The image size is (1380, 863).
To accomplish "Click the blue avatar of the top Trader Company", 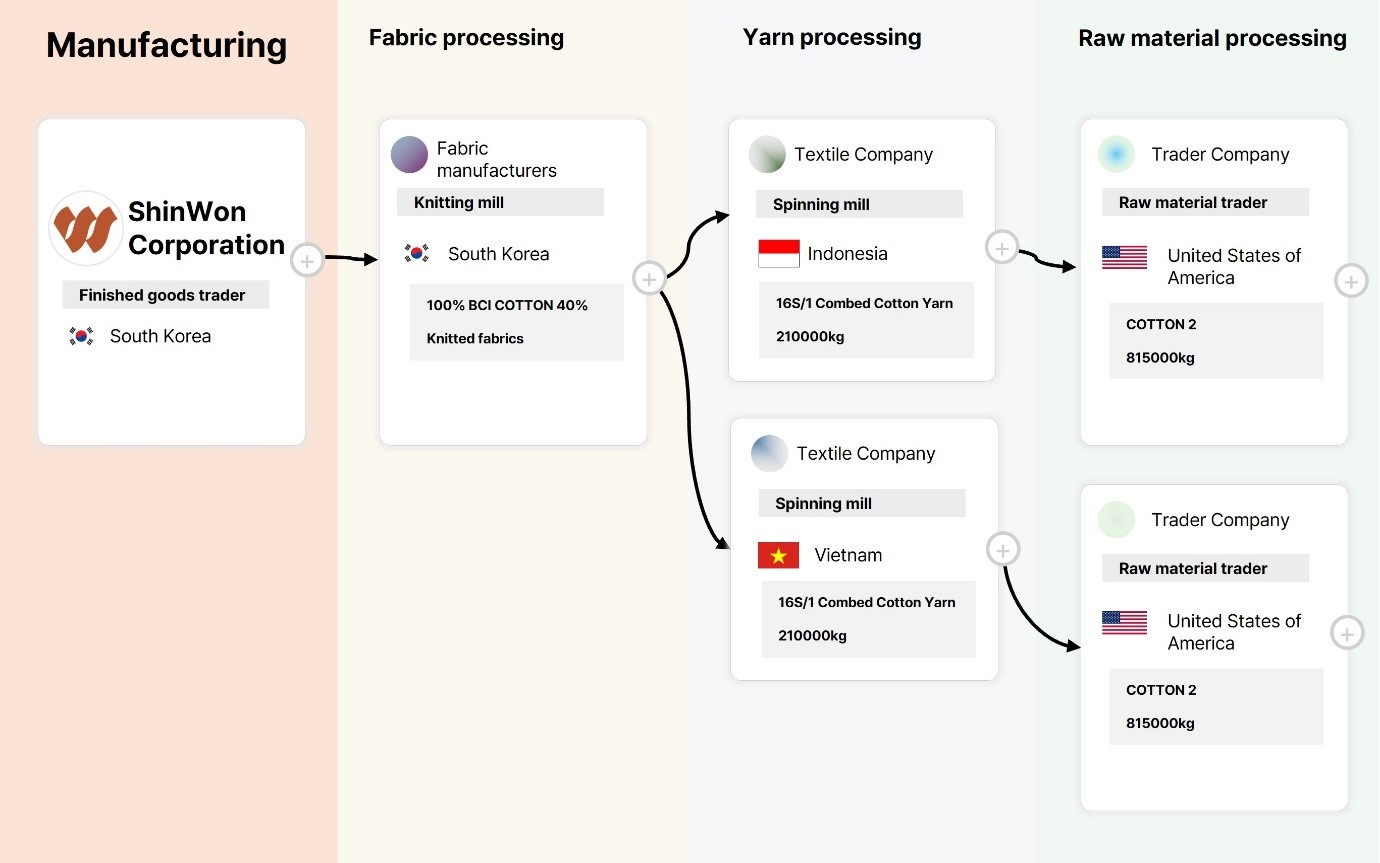I will point(1116,154).
